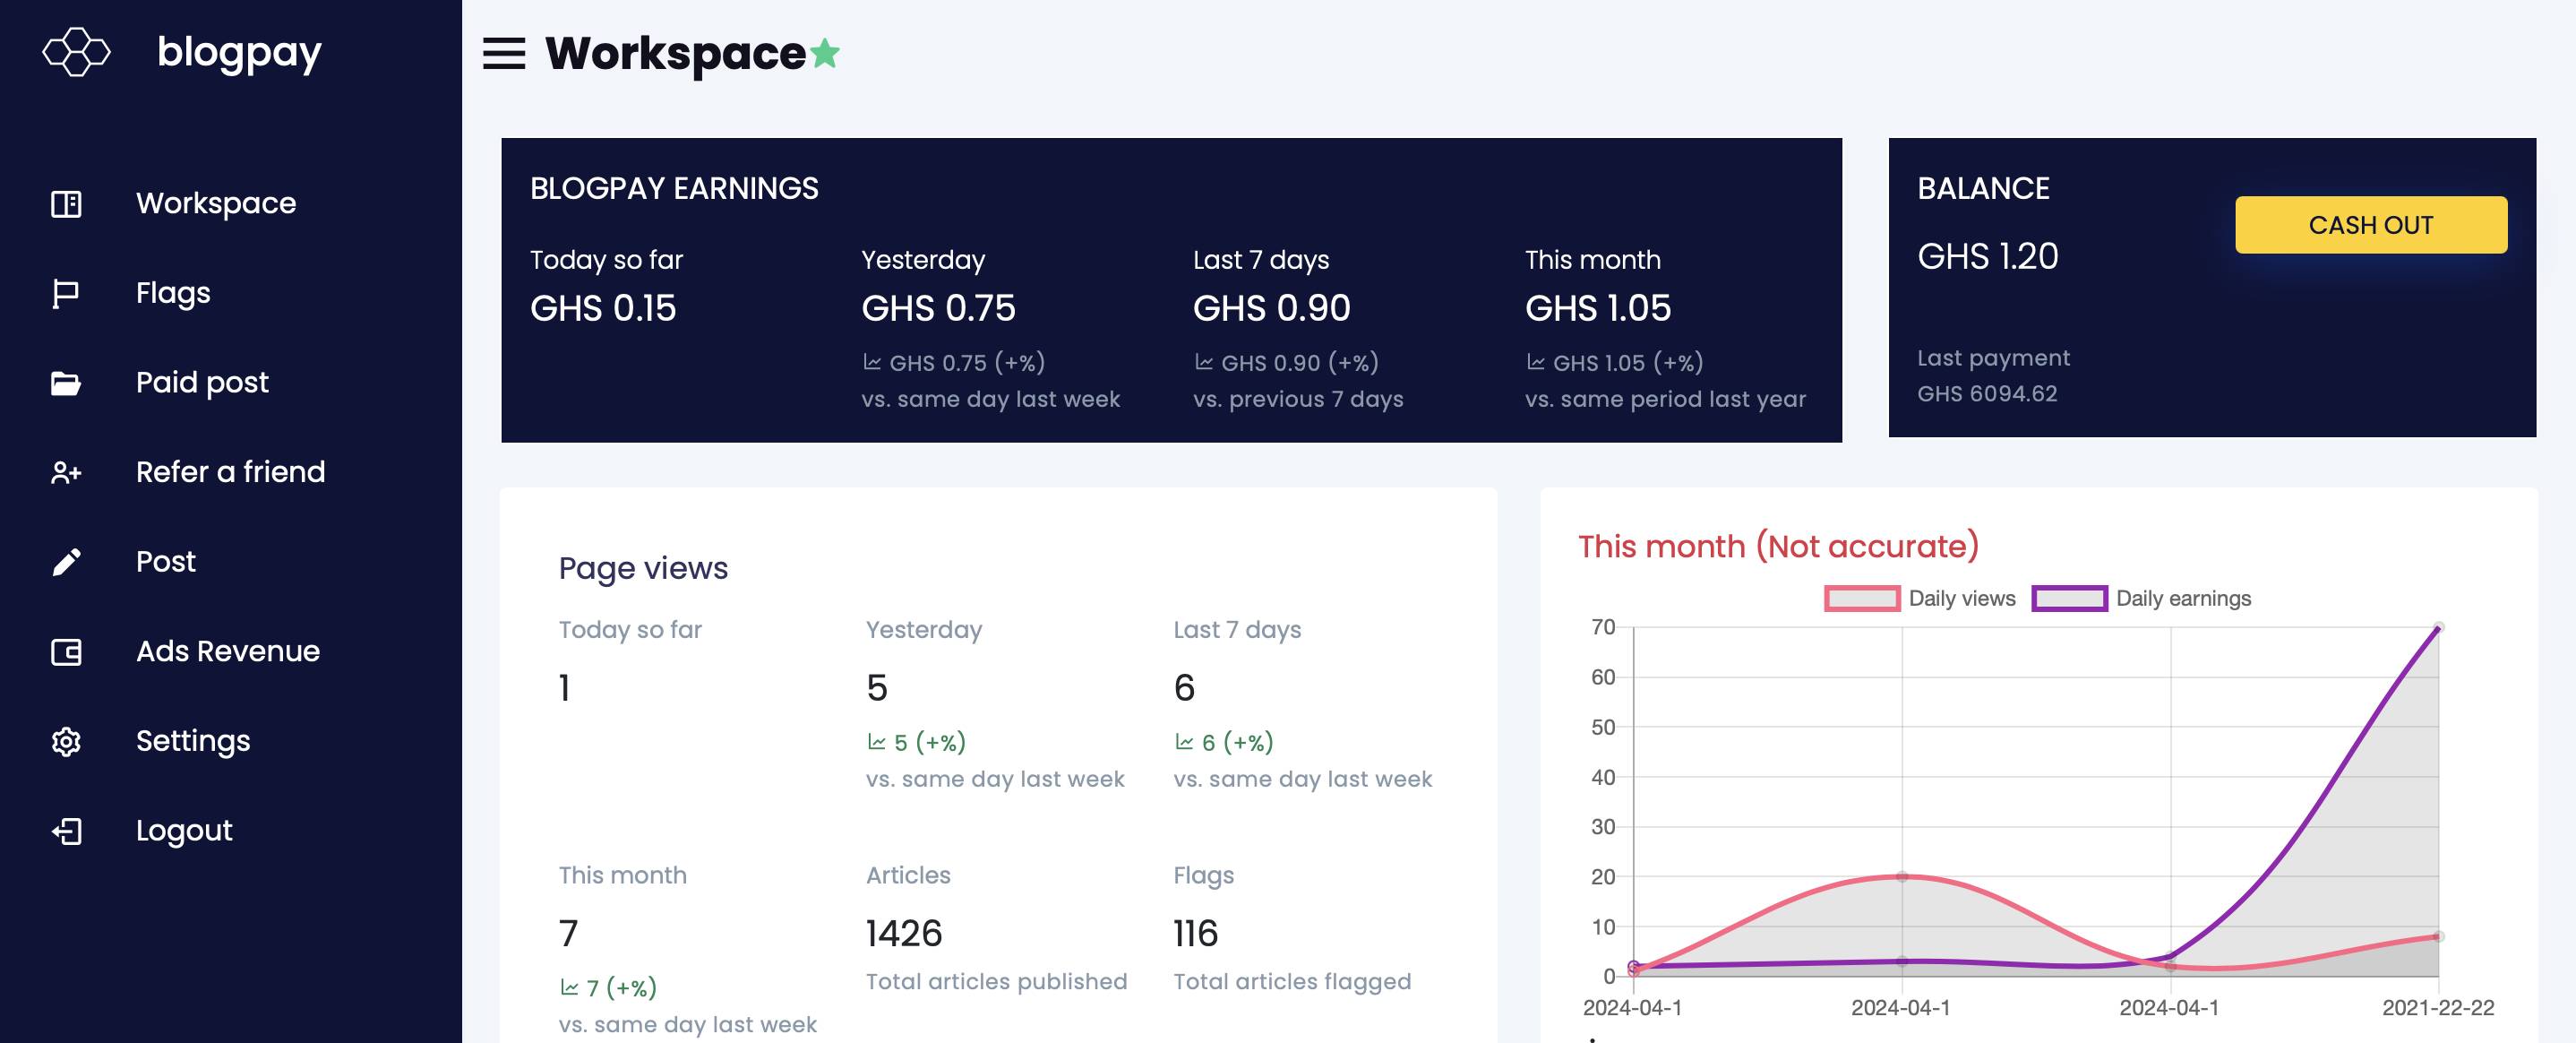The image size is (2576, 1043).
Task: Click the blogpay brand name
Action: pyautogui.click(x=239, y=53)
